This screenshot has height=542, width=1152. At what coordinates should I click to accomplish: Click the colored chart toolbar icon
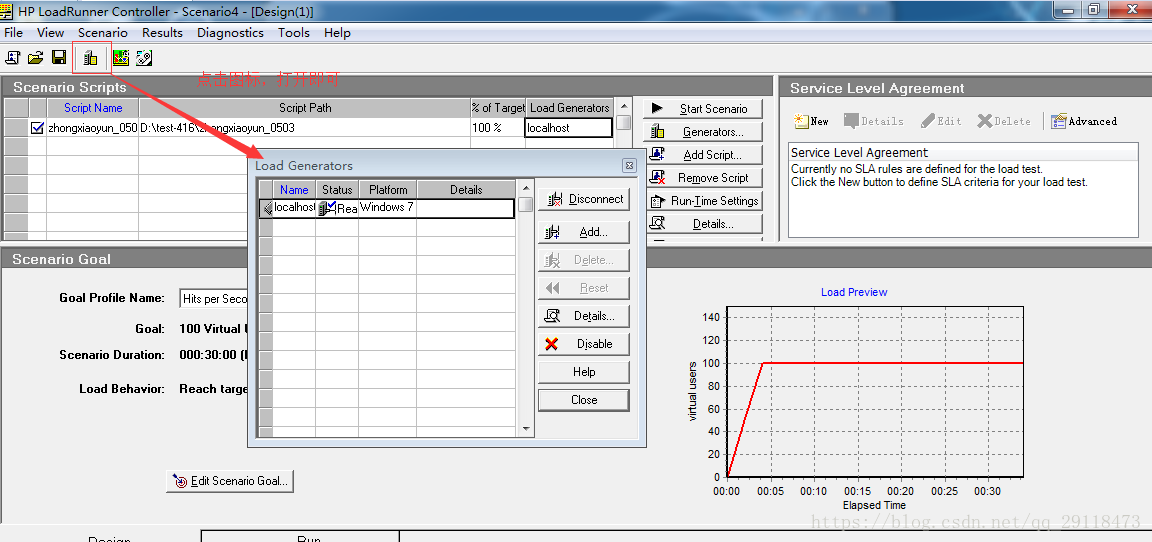(x=120, y=57)
